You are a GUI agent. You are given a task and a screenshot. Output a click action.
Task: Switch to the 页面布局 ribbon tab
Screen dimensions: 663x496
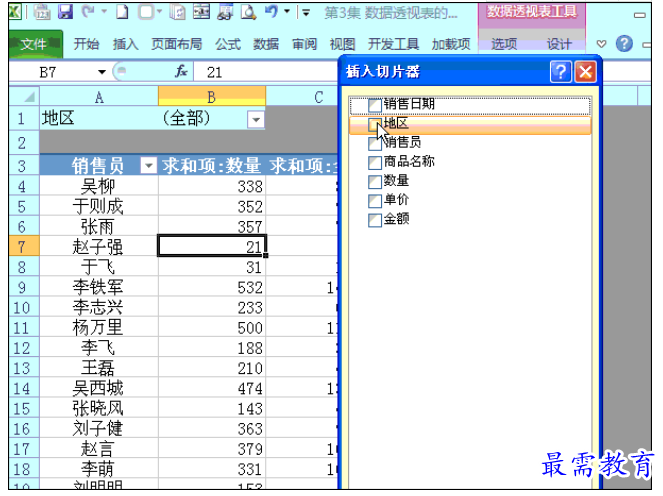tap(177, 44)
